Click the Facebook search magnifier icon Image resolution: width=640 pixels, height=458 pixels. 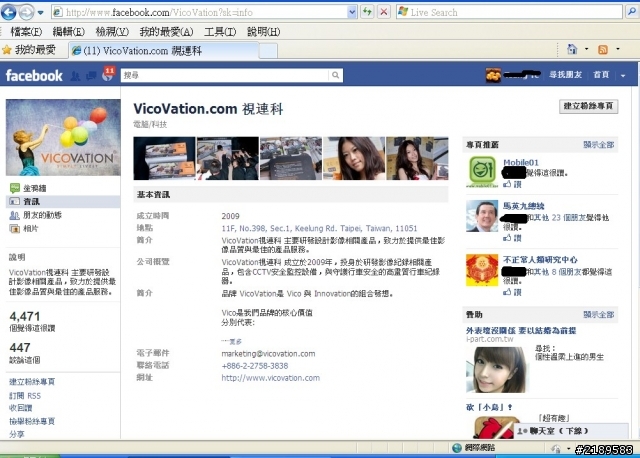click(336, 75)
